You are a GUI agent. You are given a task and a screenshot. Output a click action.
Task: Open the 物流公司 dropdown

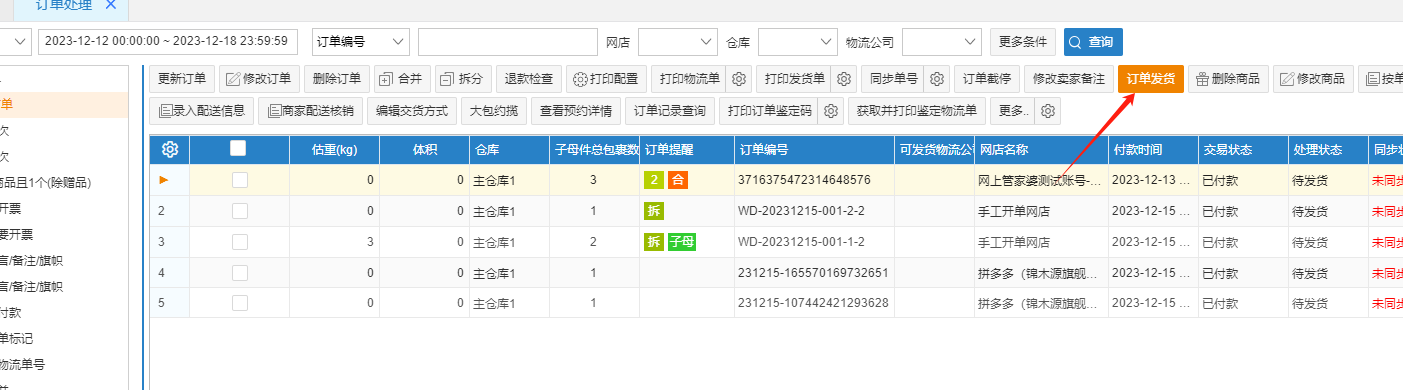(x=941, y=41)
